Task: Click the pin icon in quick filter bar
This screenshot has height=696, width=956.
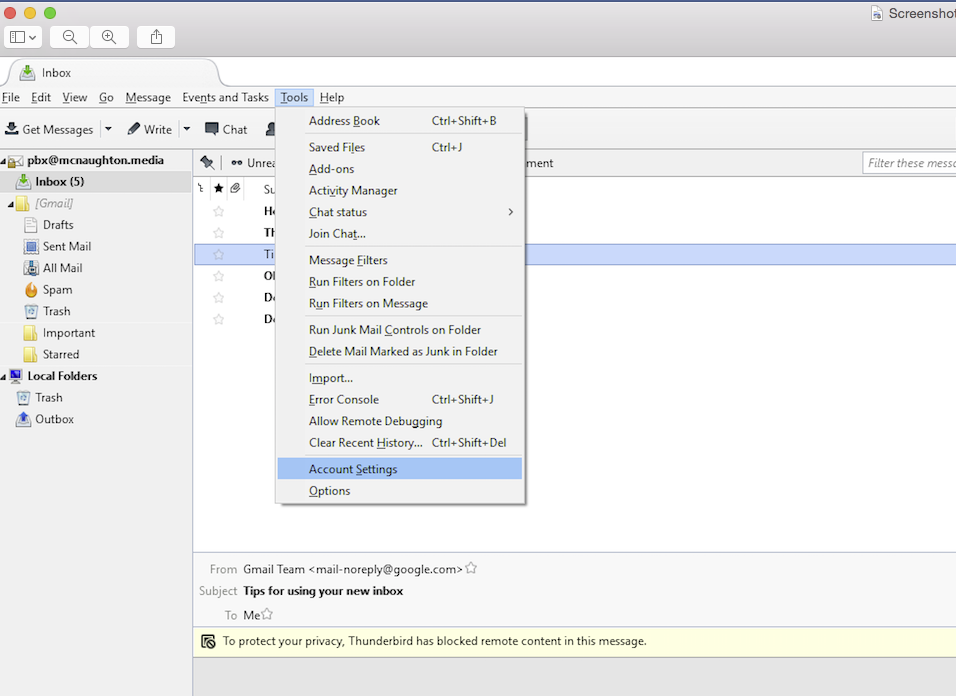Action: pos(207,163)
